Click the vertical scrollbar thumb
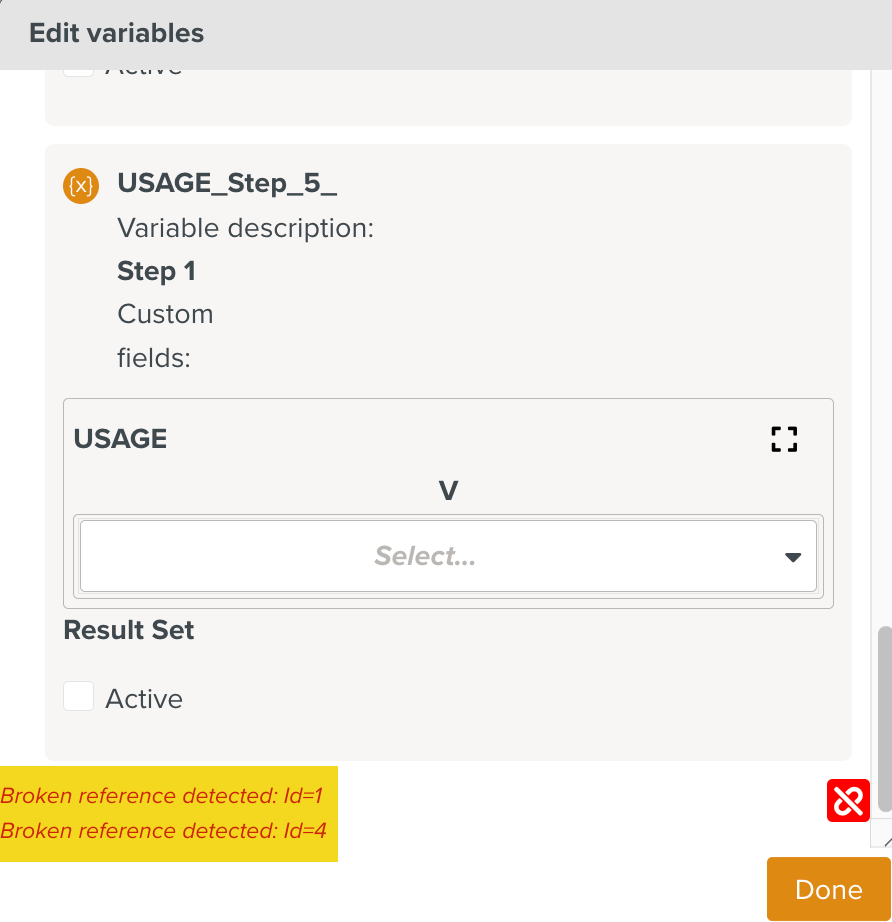 [x=884, y=720]
